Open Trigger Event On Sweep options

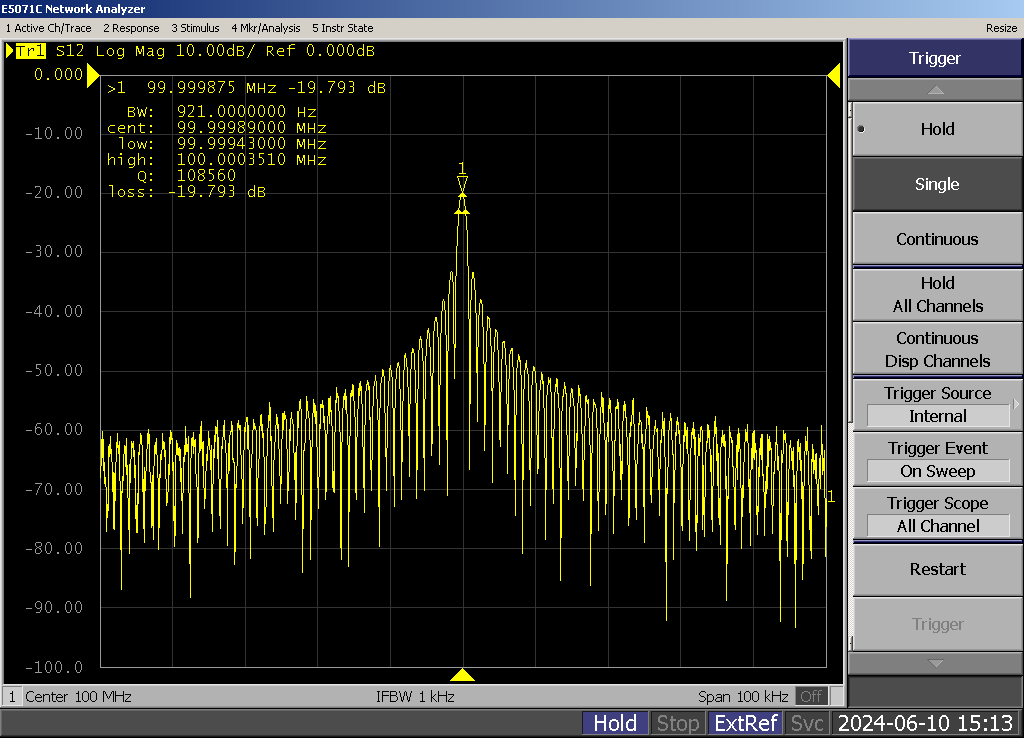936,460
